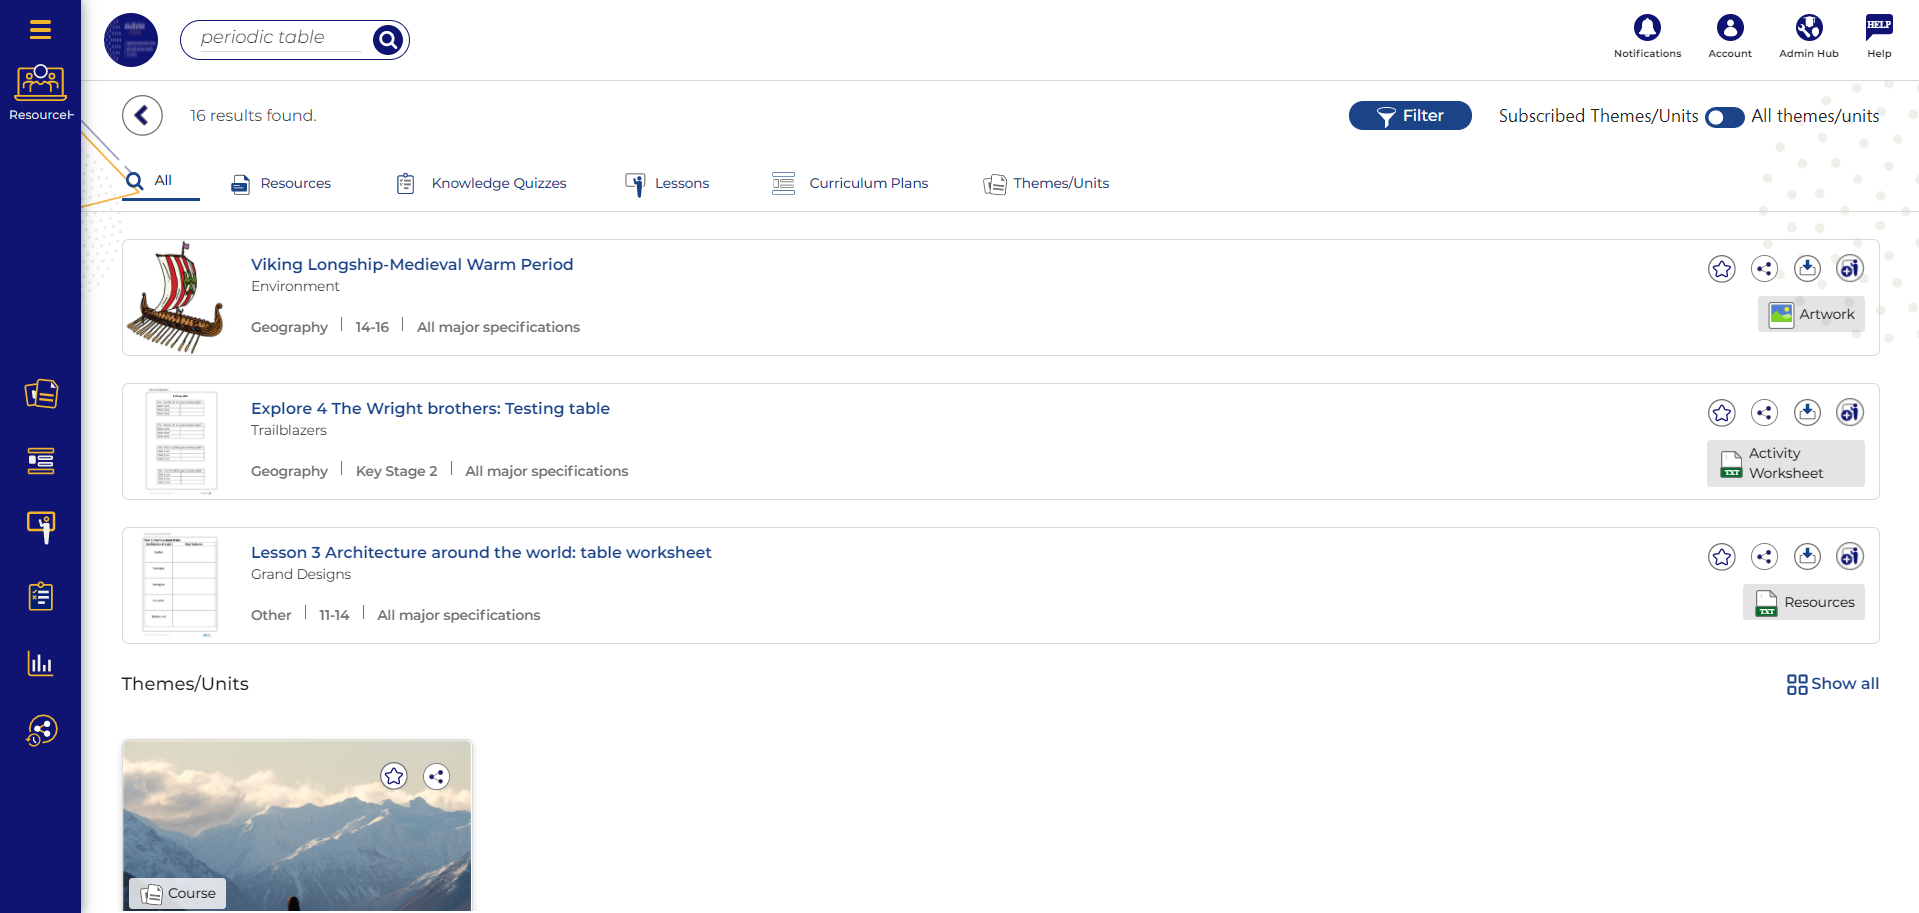1919x913 pixels.
Task: Open the Help chat icon
Action: click(1878, 28)
